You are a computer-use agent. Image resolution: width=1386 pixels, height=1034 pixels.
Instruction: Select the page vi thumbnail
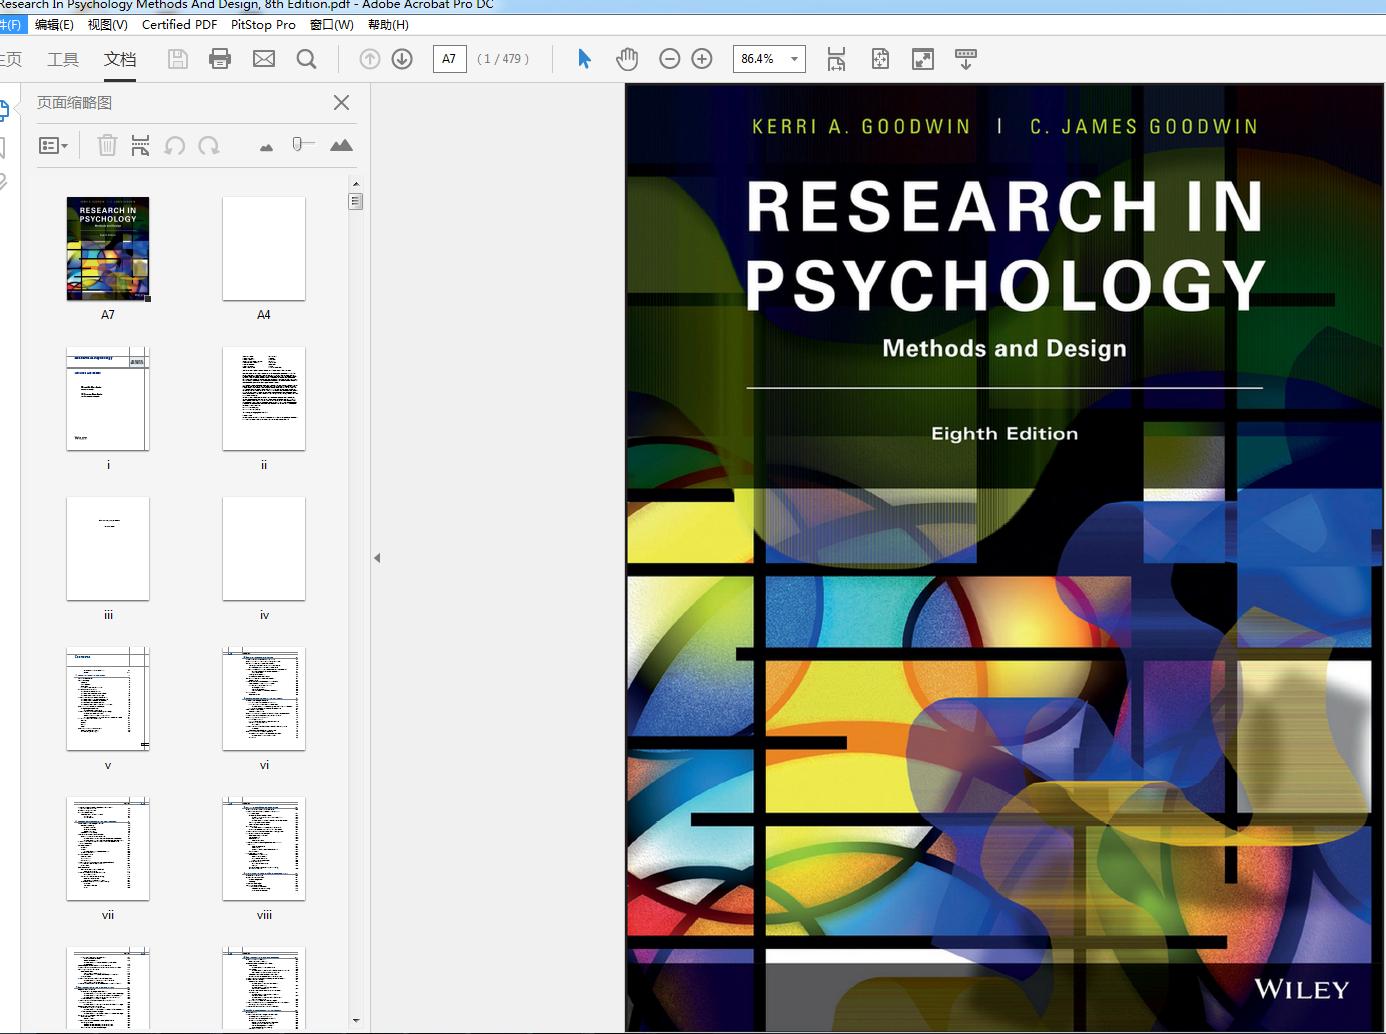(x=264, y=699)
